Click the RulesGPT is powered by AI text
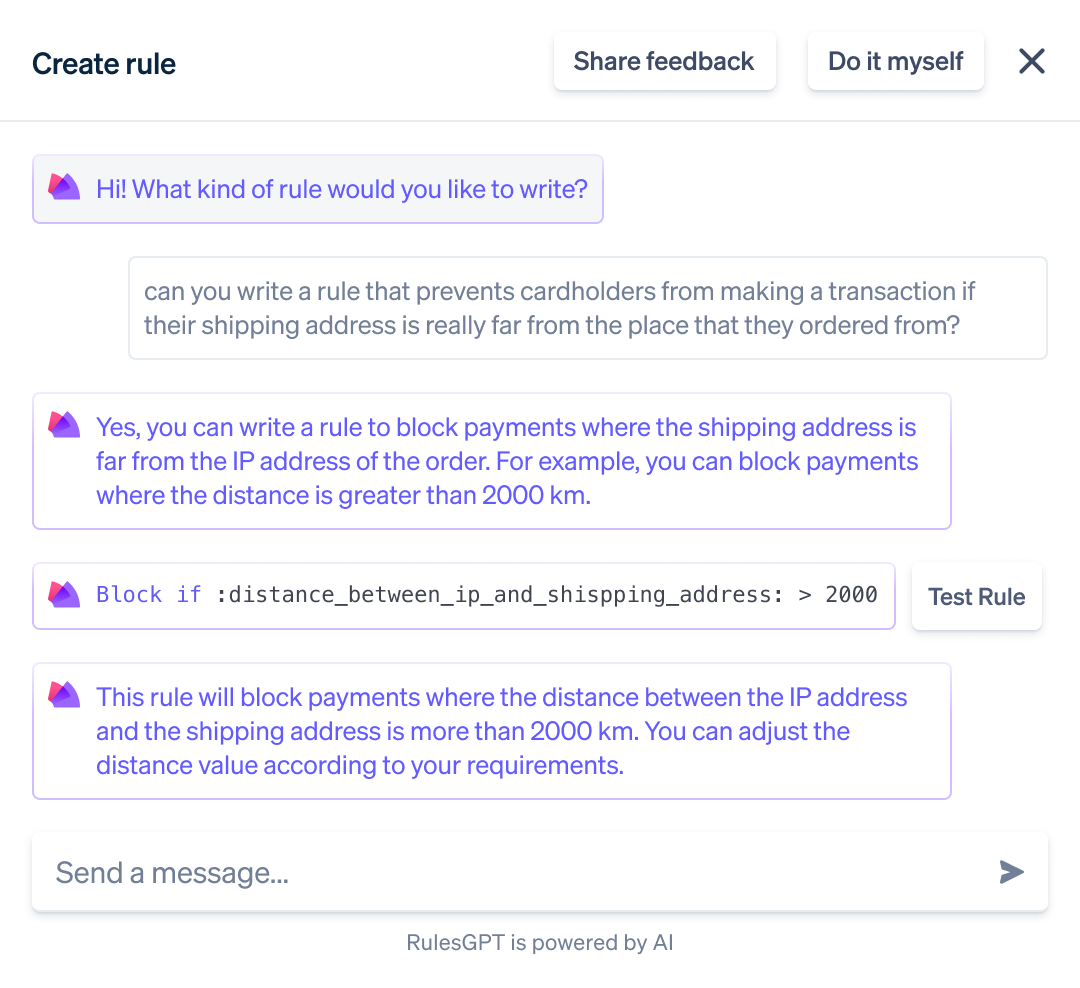The image size is (1080, 988). (x=540, y=942)
